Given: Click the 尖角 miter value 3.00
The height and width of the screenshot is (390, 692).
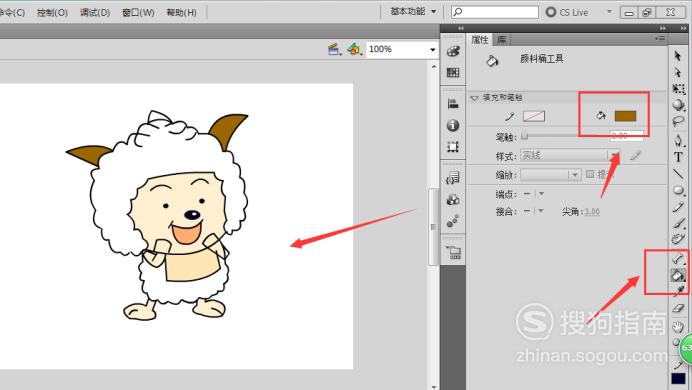Looking at the screenshot, I should [592, 212].
